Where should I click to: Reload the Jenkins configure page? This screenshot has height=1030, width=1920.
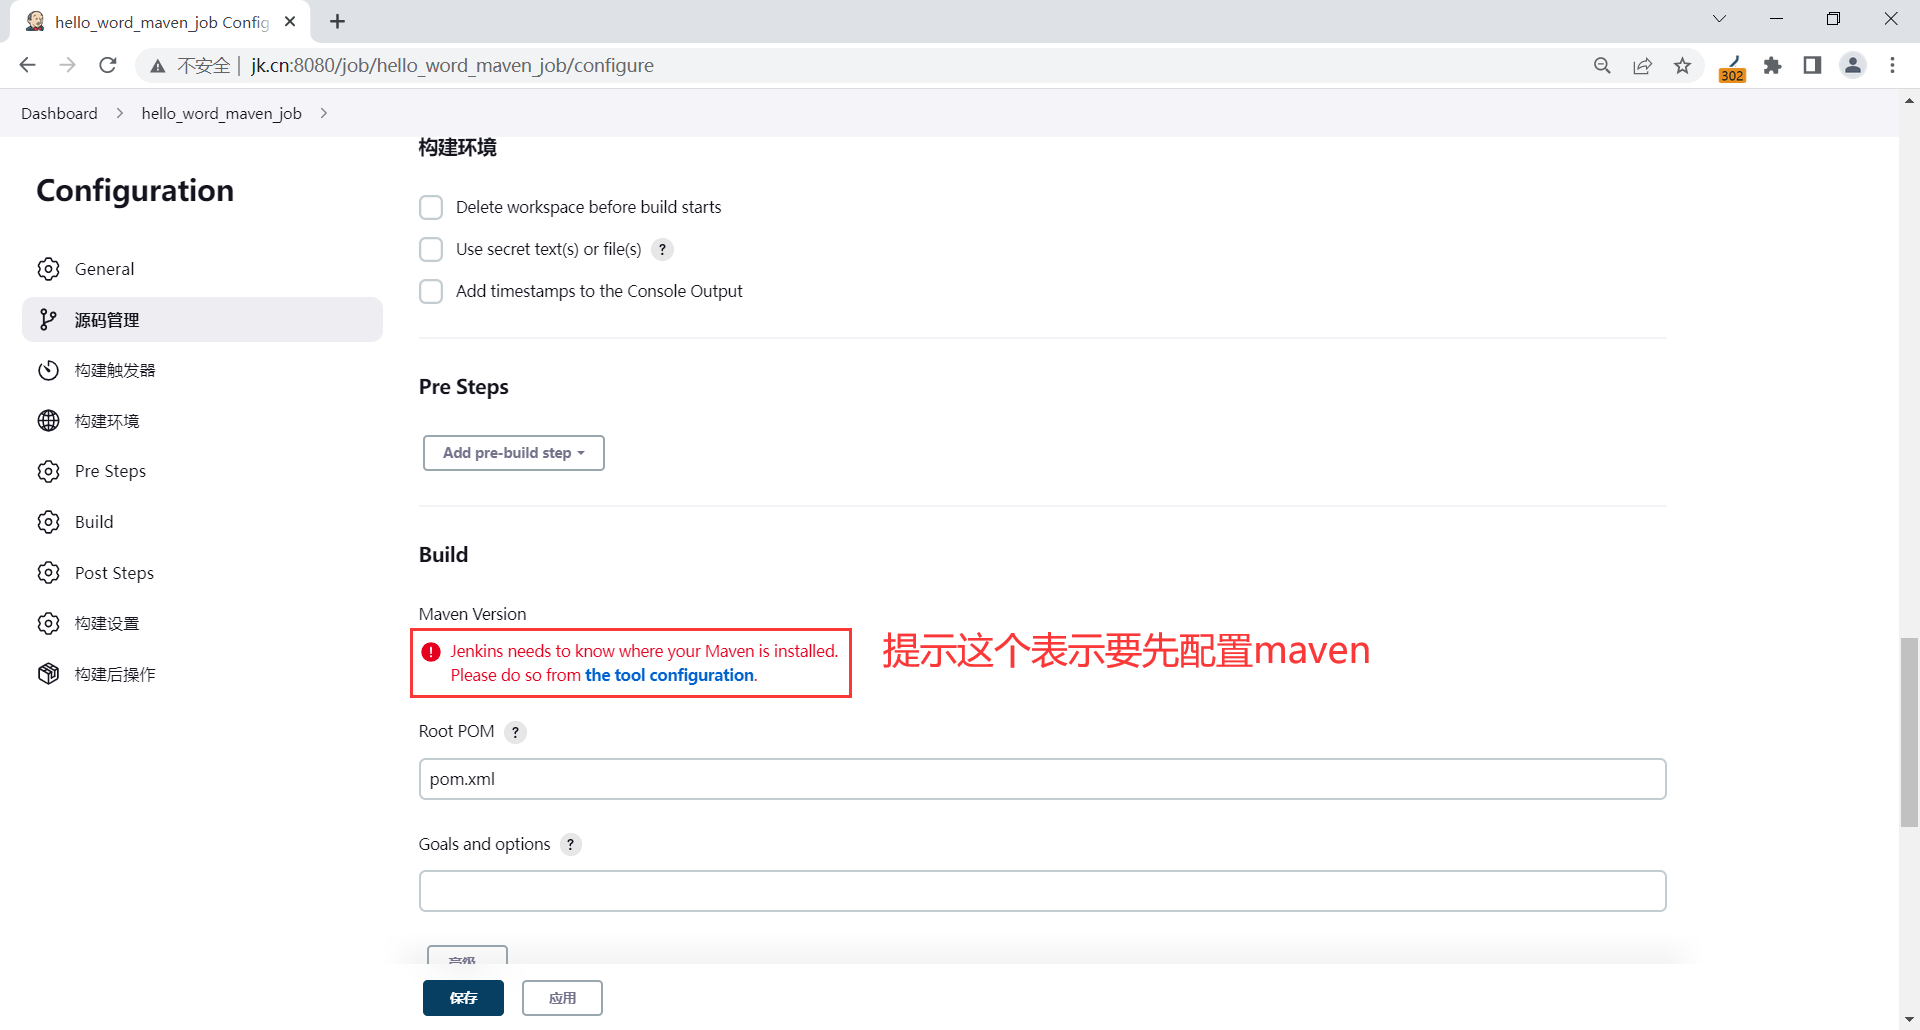[x=108, y=65]
